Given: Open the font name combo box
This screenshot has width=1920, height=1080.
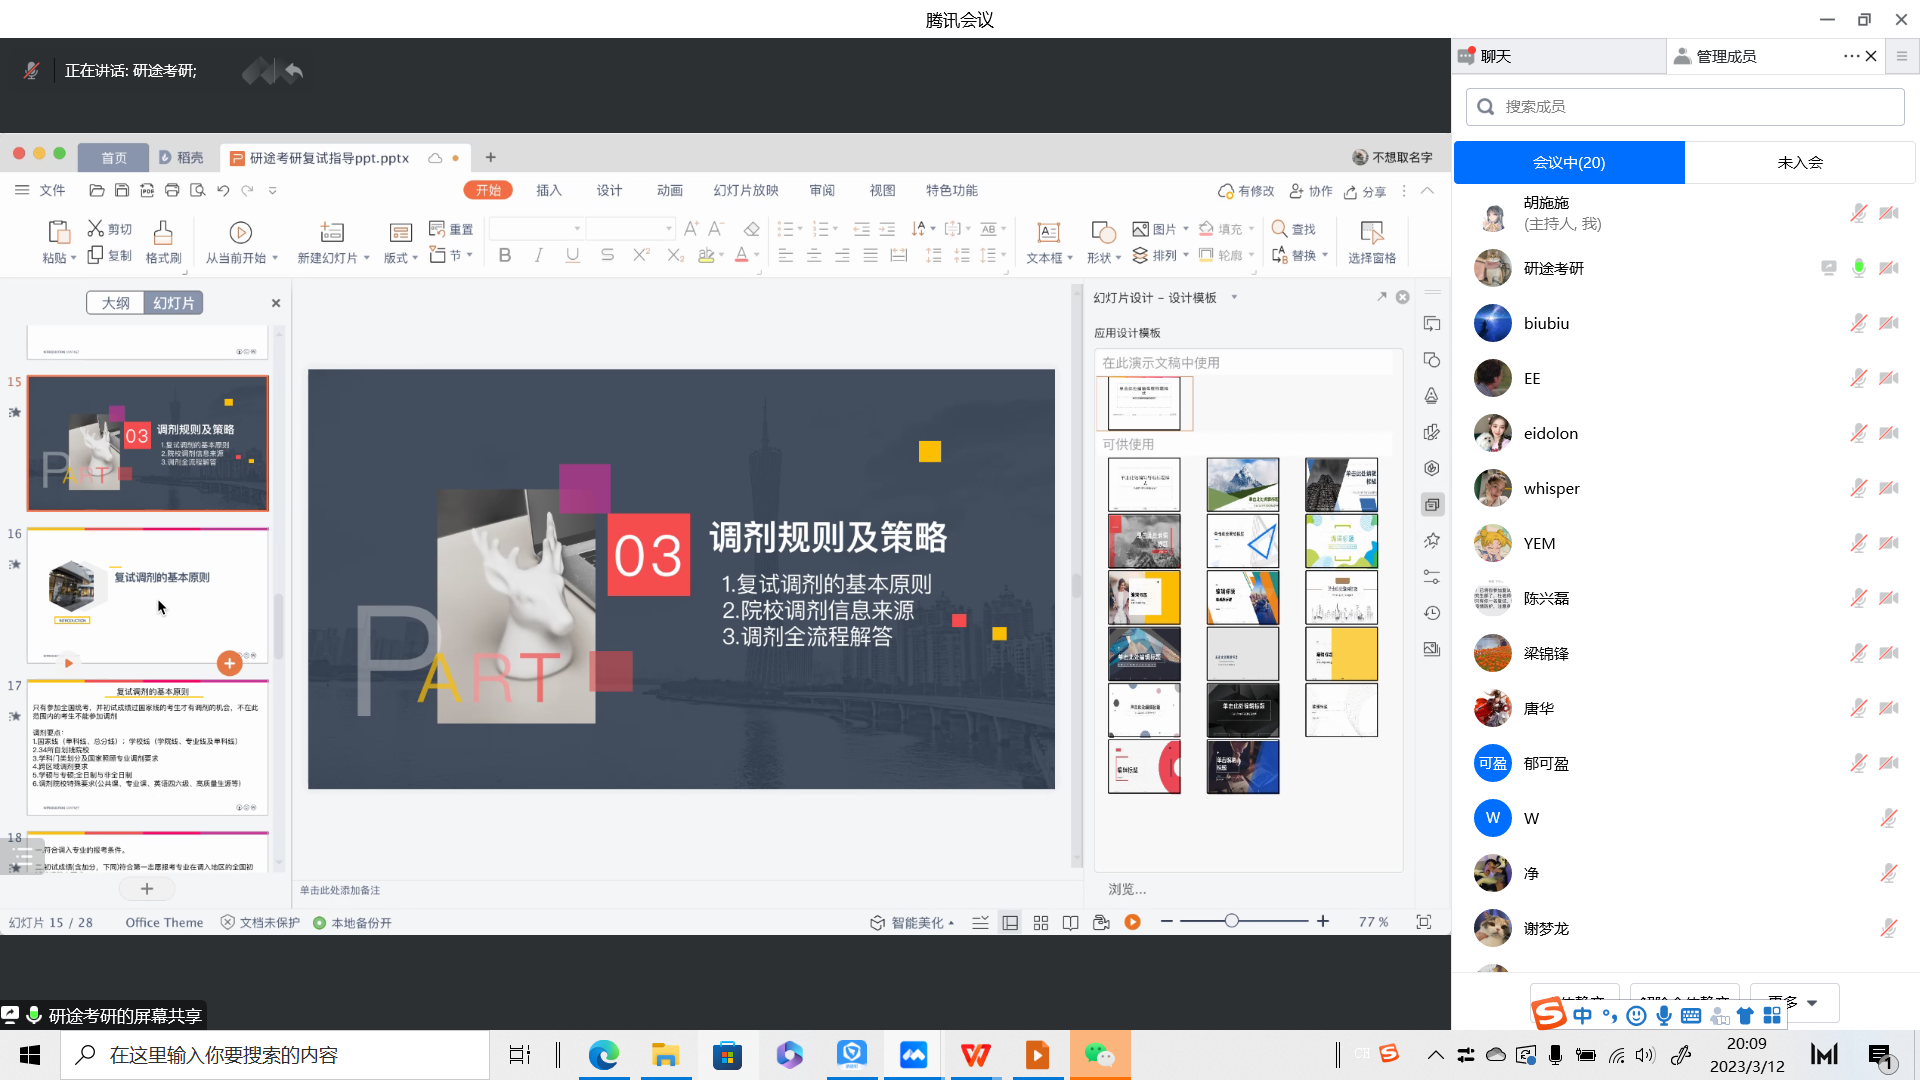Looking at the screenshot, I should click(536, 229).
